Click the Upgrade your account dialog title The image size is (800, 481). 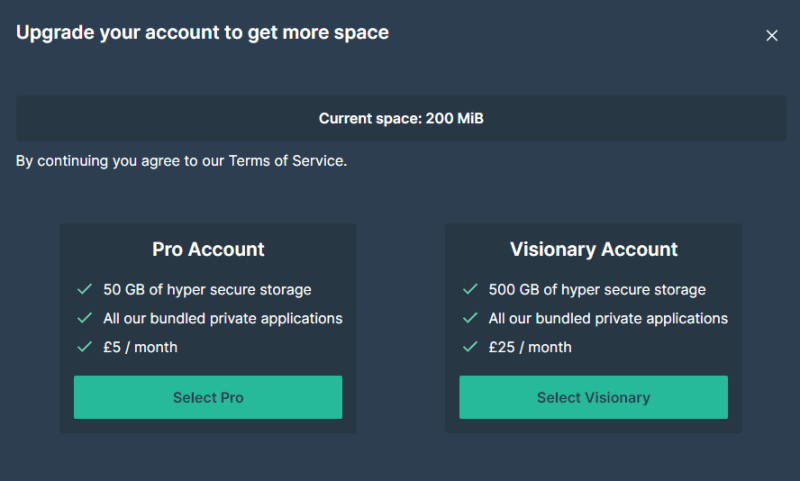[x=202, y=32]
